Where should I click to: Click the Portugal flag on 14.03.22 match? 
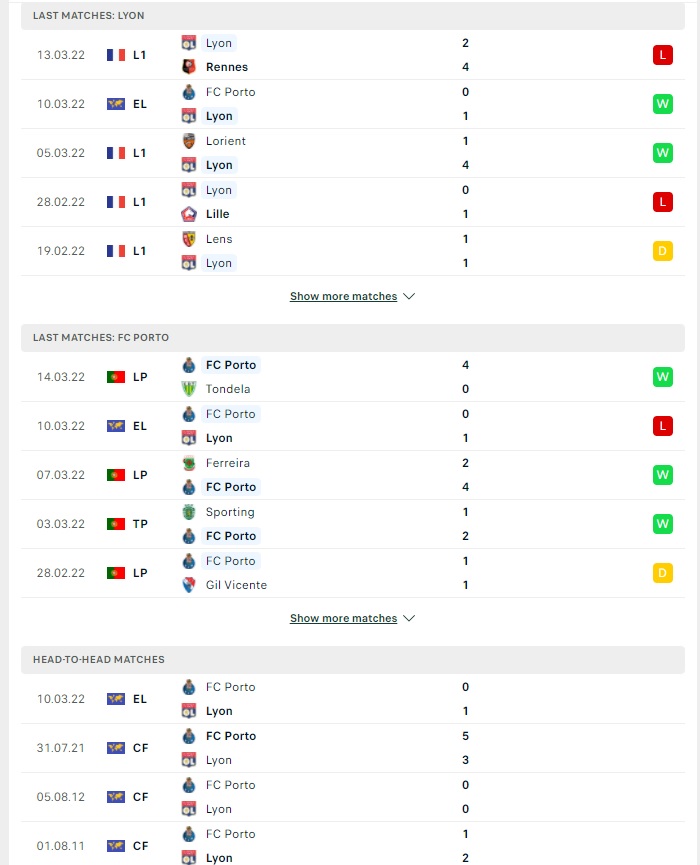(x=116, y=377)
